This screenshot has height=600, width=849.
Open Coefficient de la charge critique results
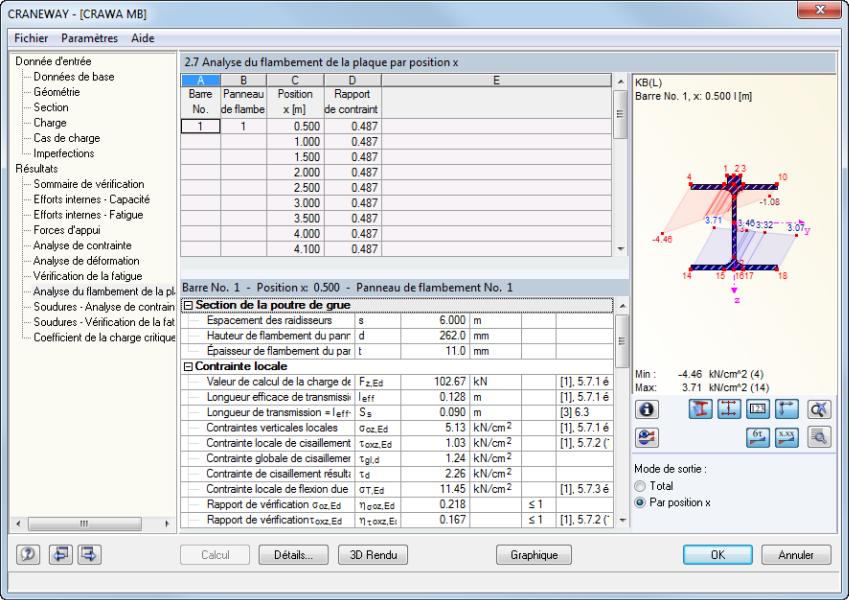pyautogui.click(x=104, y=337)
